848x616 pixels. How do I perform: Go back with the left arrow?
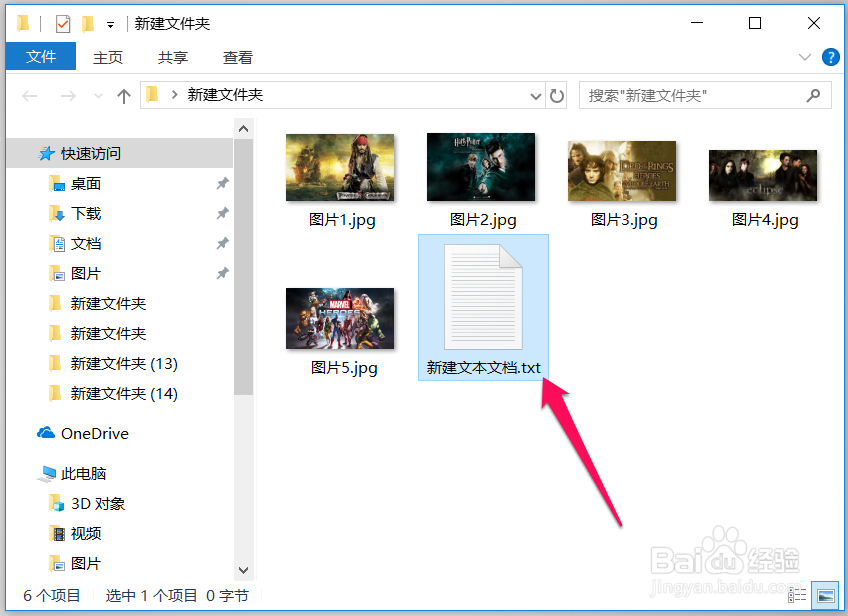coord(30,96)
